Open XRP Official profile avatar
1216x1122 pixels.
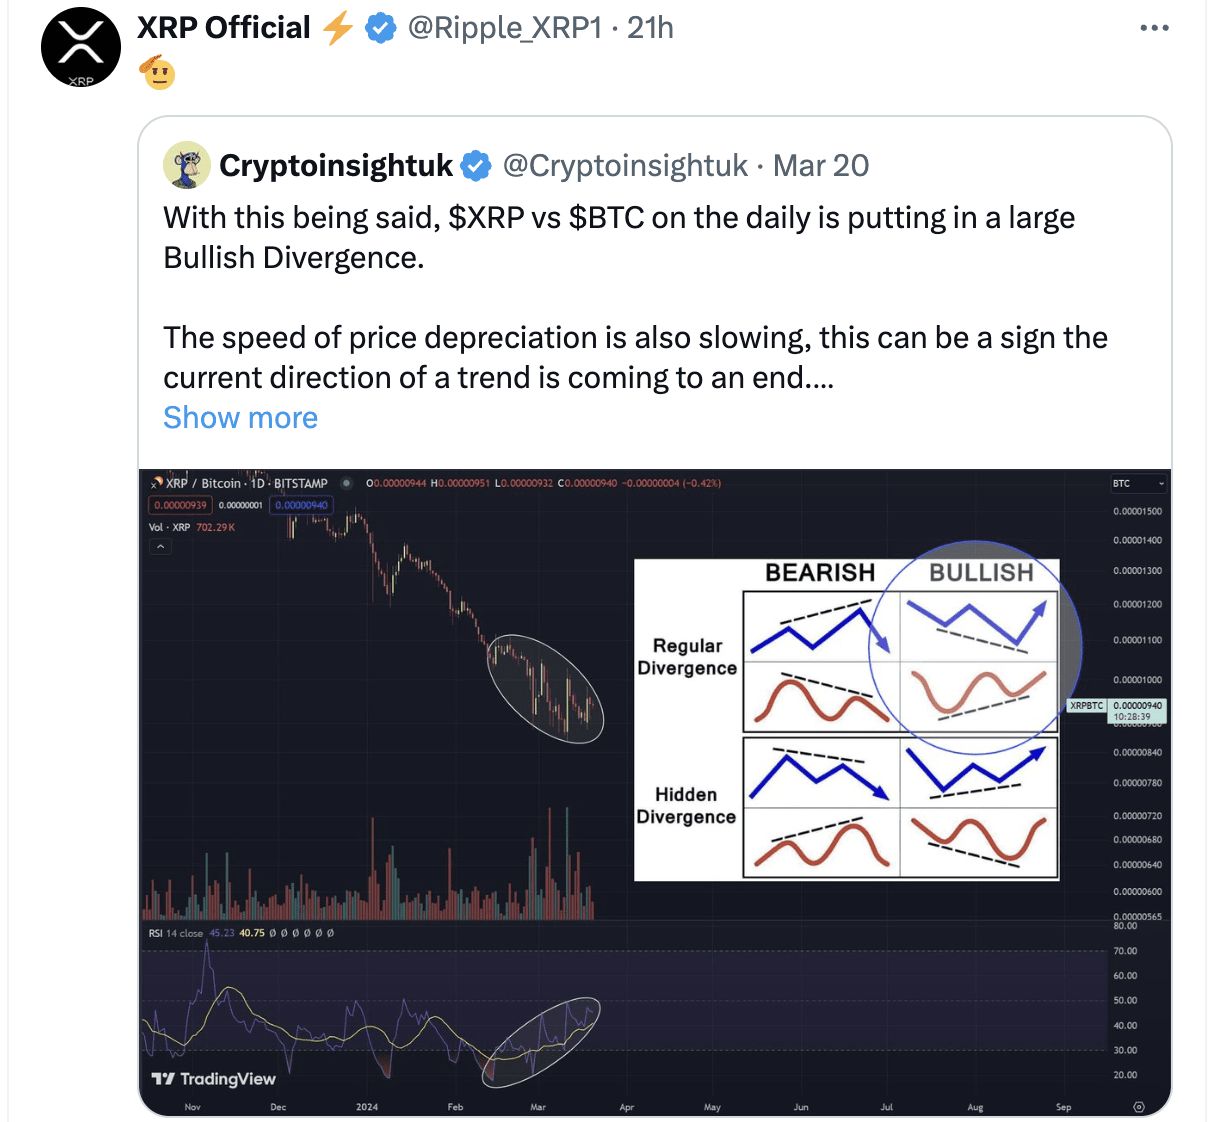[81, 47]
